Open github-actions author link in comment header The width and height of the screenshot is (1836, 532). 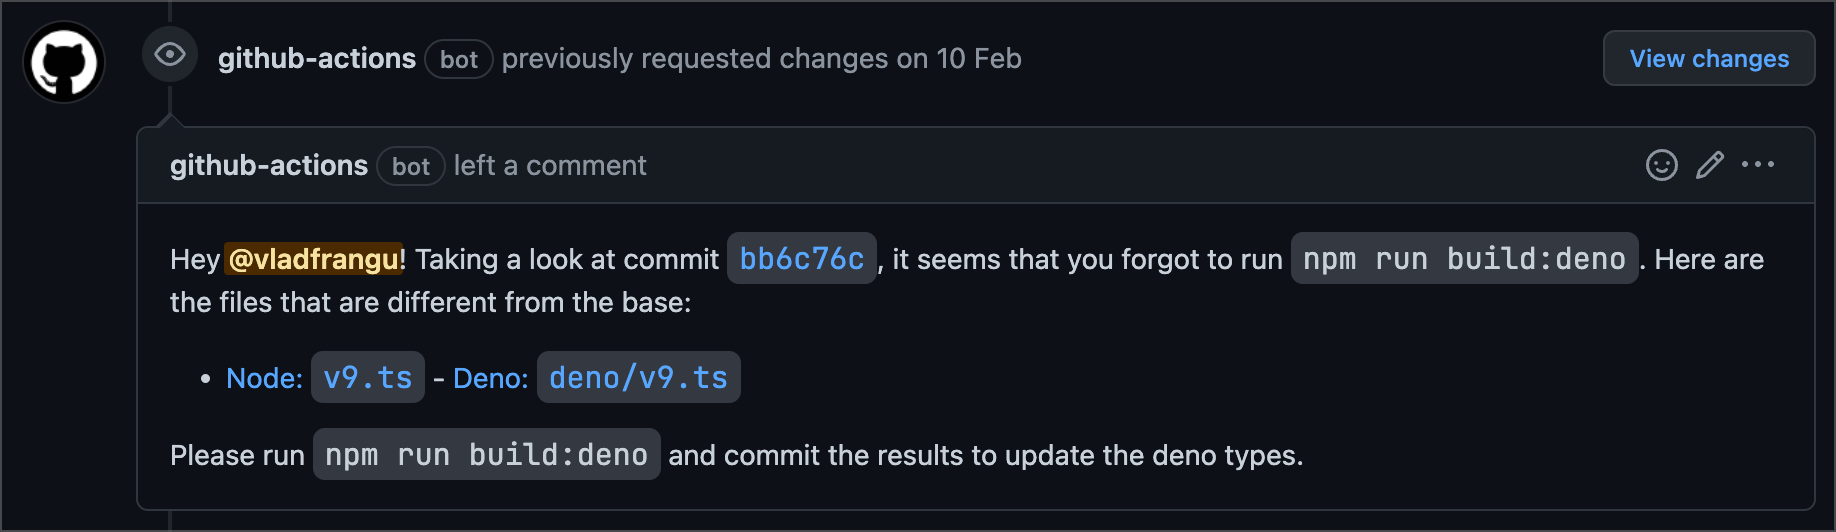(269, 166)
